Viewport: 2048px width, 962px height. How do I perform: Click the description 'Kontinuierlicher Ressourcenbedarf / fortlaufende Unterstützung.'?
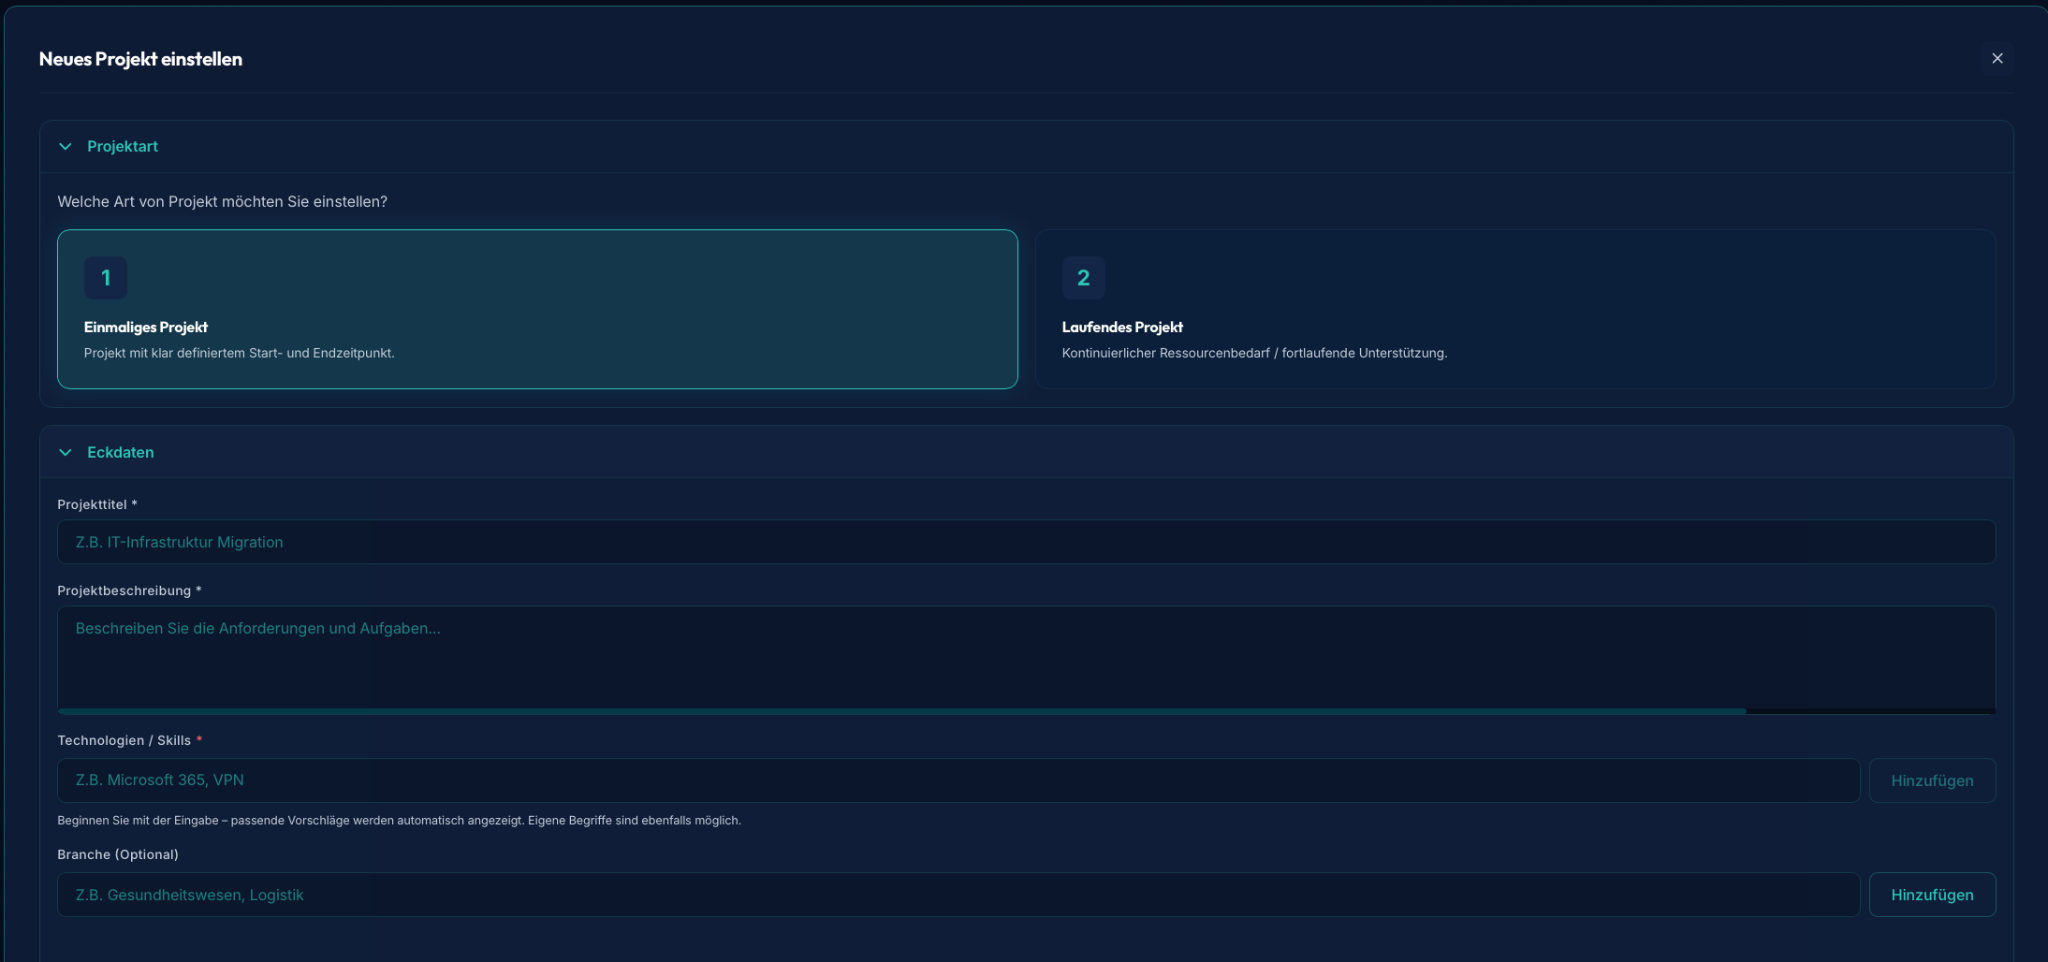tap(1254, 353)
